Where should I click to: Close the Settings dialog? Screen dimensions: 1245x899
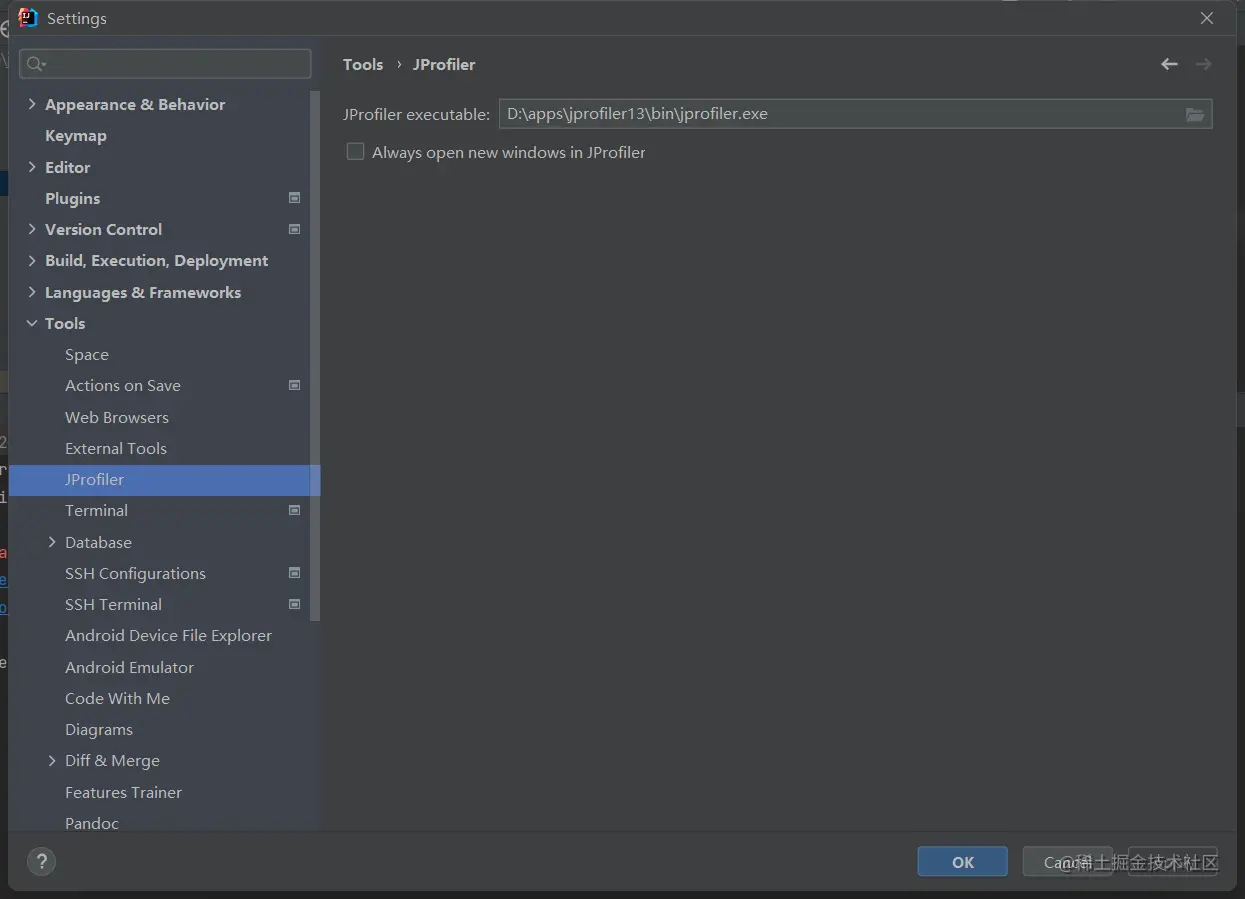click(x=1207, y=18)
